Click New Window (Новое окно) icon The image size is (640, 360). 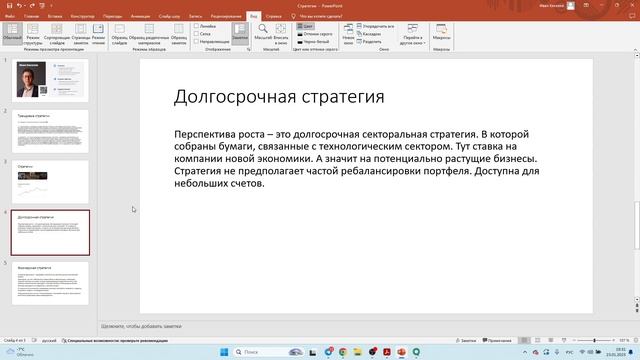[348, 34]
